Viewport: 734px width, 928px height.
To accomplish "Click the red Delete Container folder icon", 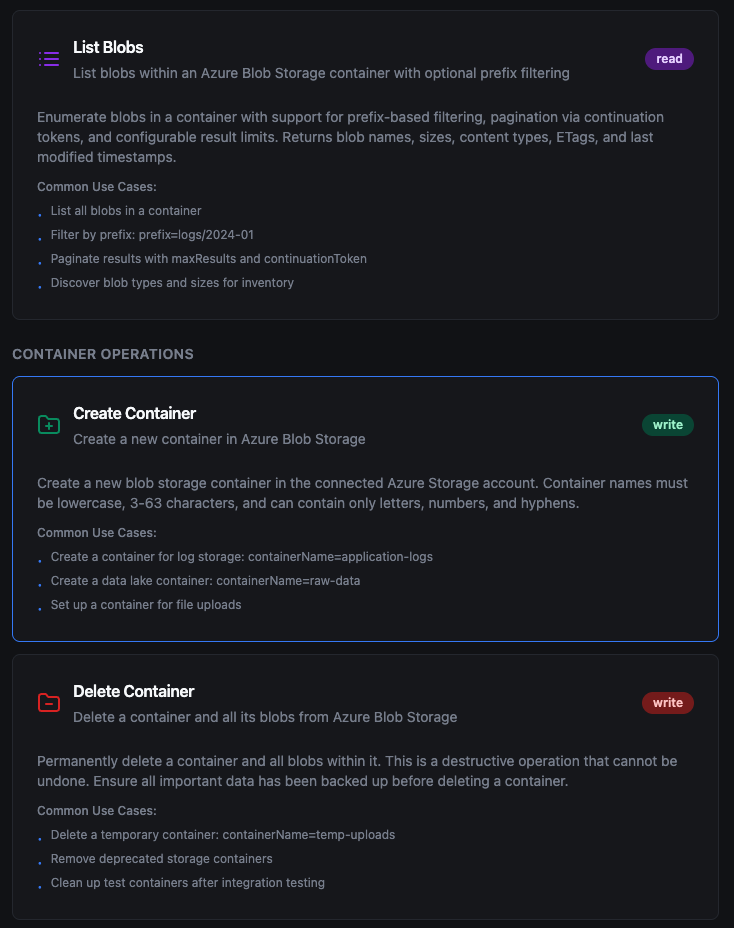I will [49, 703].
